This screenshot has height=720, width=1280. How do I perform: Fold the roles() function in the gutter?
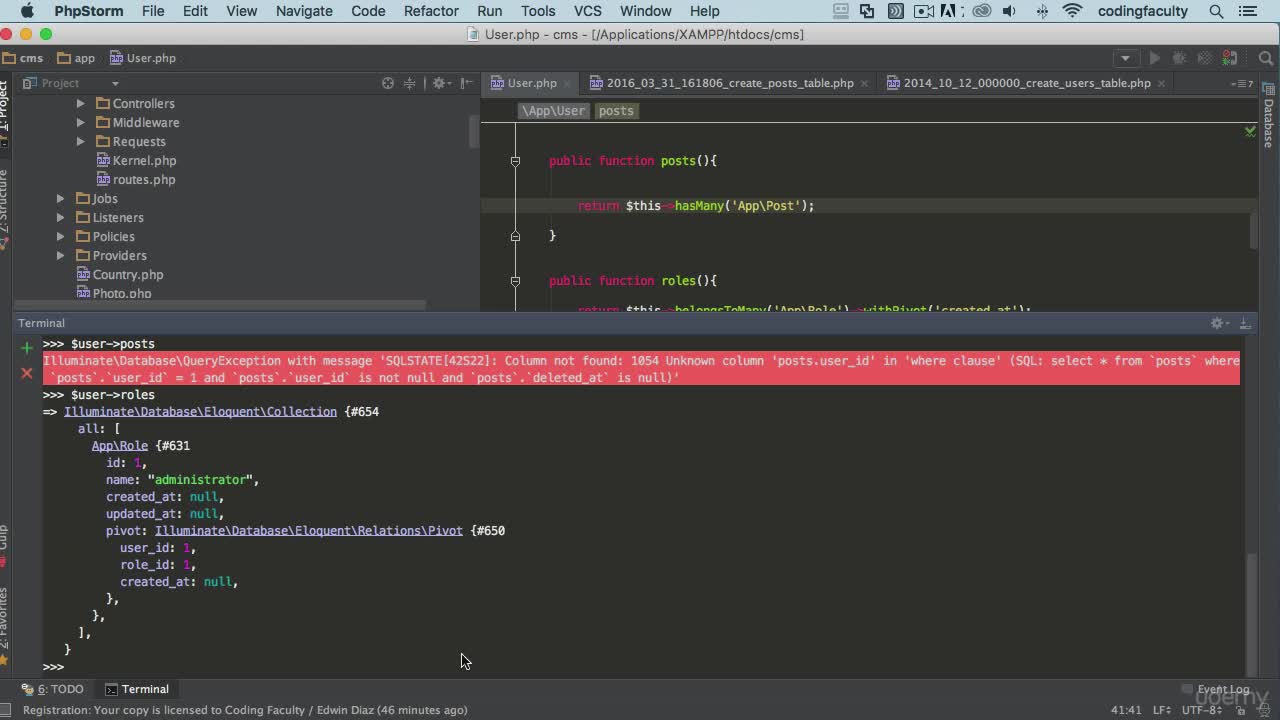(x=515, y=281)
